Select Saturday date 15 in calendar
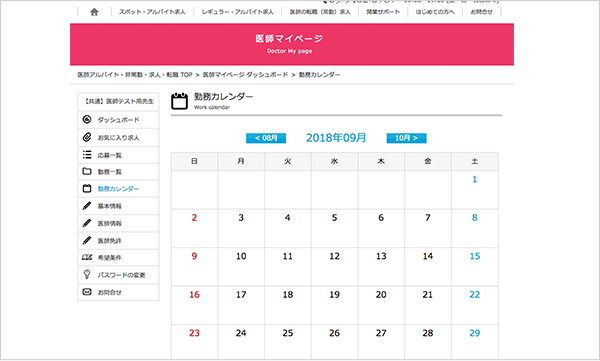 tap(475, 256)
